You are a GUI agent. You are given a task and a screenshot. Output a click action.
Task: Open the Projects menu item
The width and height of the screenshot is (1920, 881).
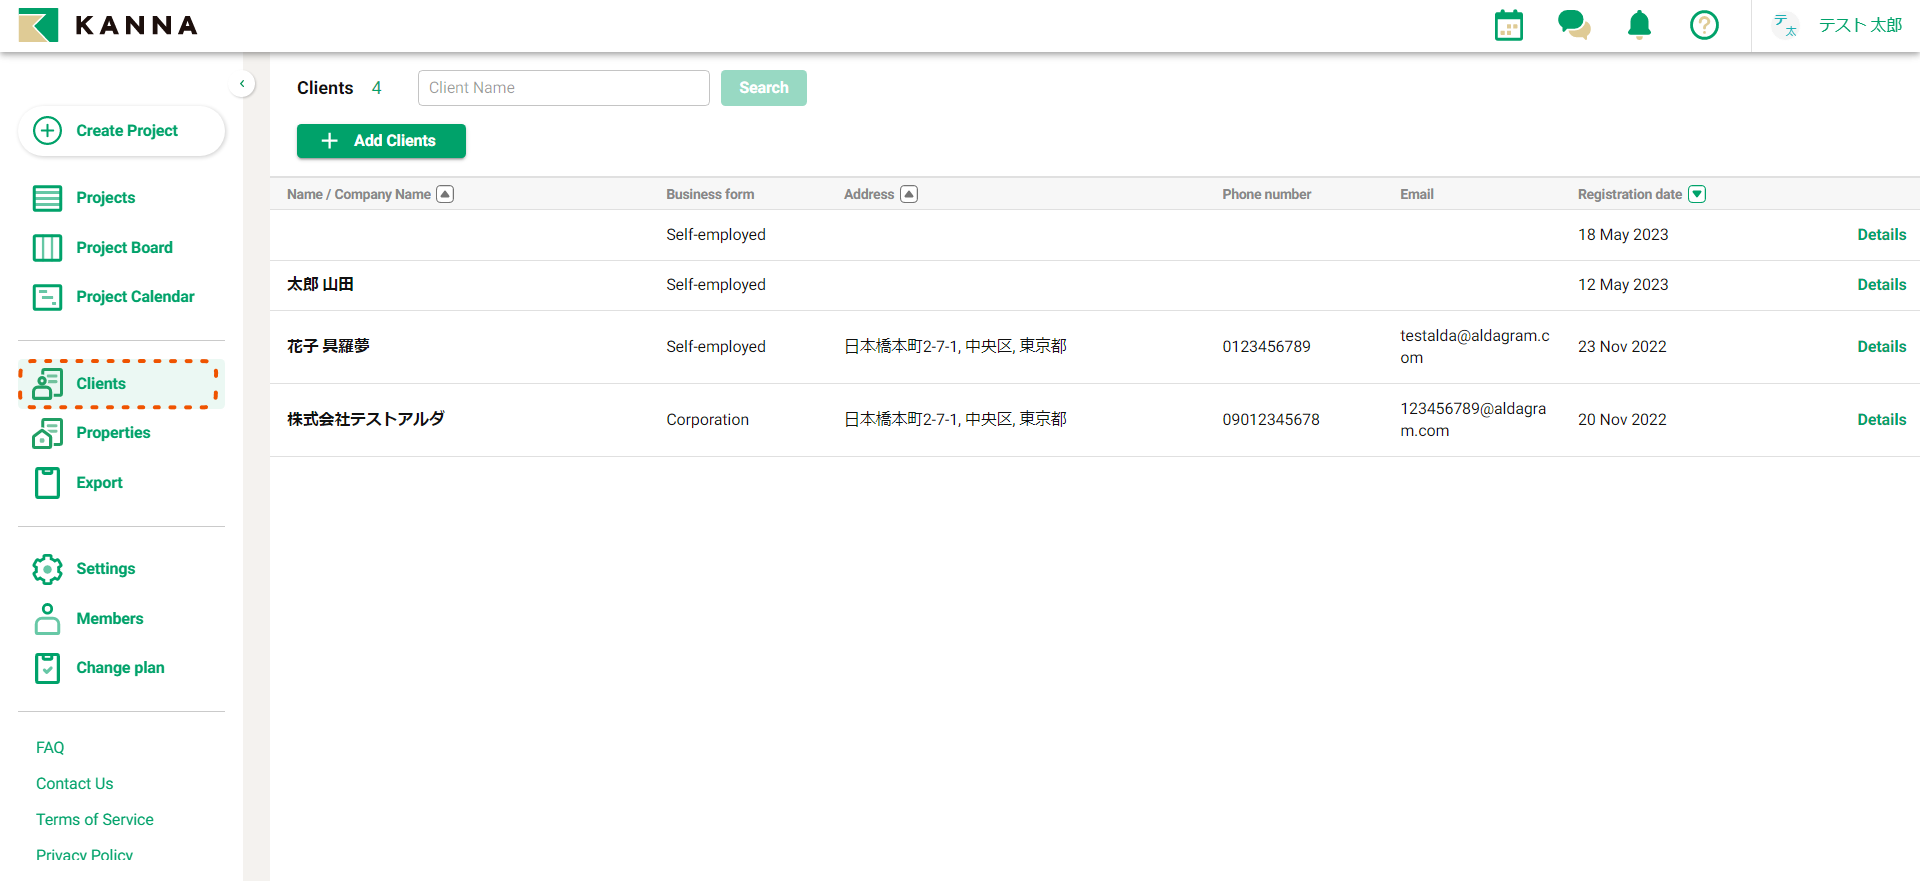tap(105, 198)
